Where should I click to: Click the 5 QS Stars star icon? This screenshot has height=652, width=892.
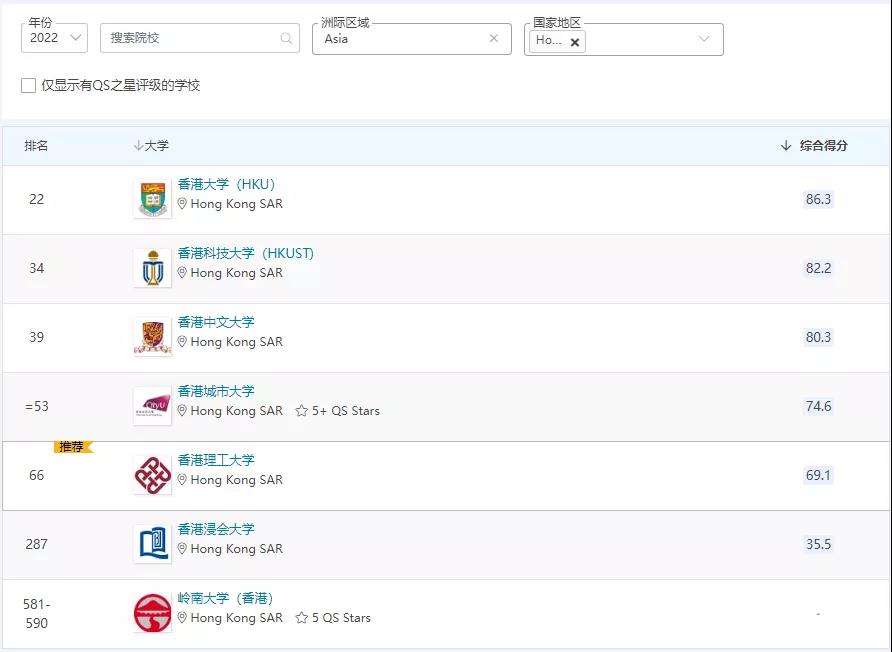[302, 618]
